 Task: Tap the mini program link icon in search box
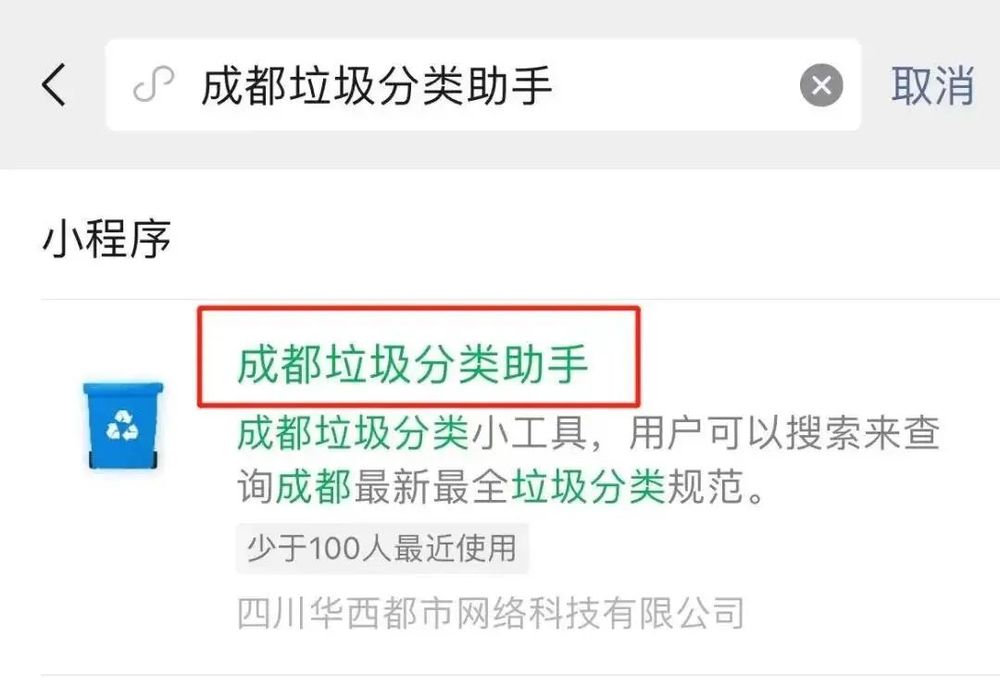click(x=154, y=84)
